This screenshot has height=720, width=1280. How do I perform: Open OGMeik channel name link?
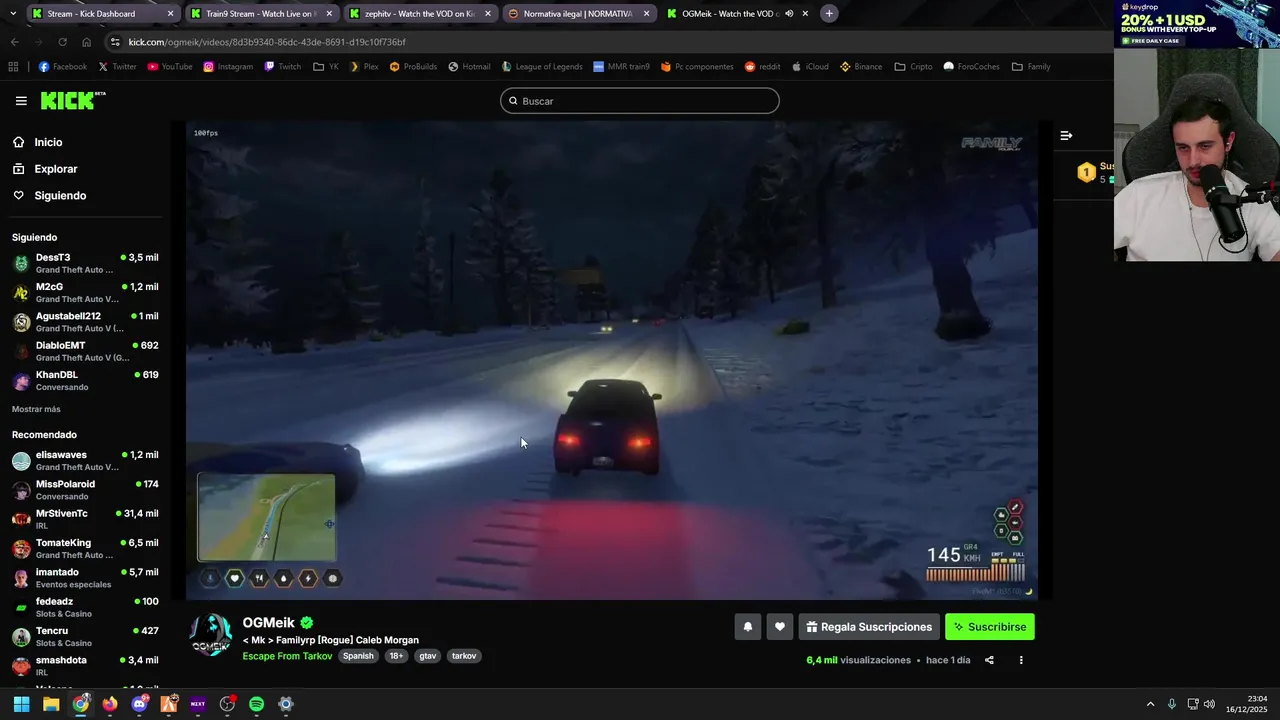tap(268, 623)
